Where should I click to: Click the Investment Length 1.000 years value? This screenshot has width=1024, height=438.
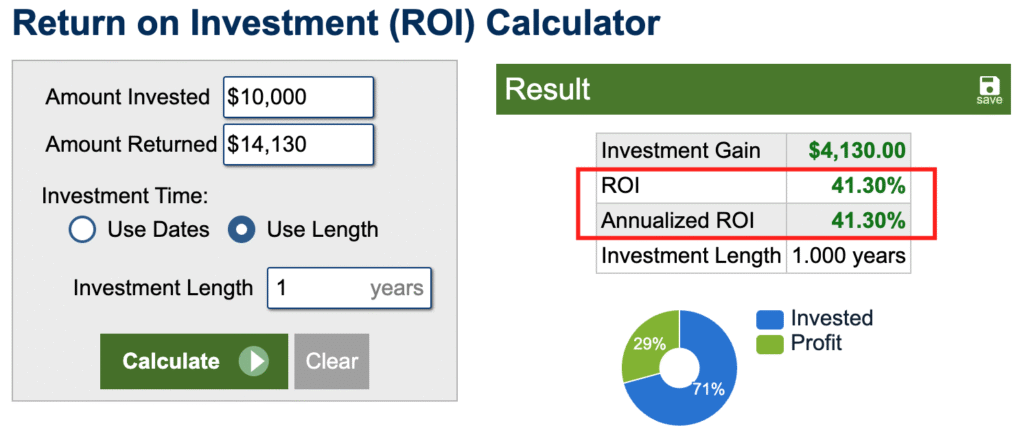click(x=848, y=256)
